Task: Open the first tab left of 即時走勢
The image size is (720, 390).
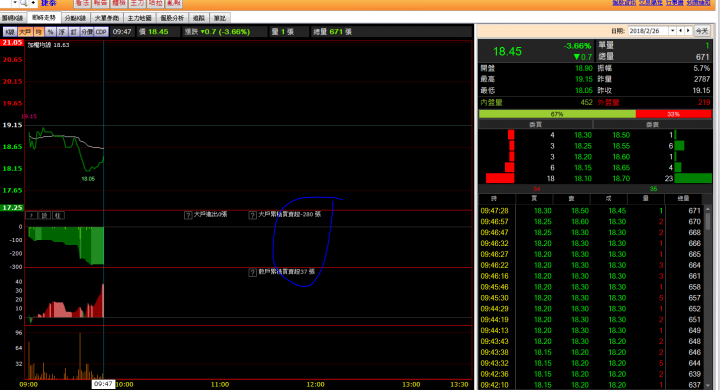Action: (x=13, y=18)
